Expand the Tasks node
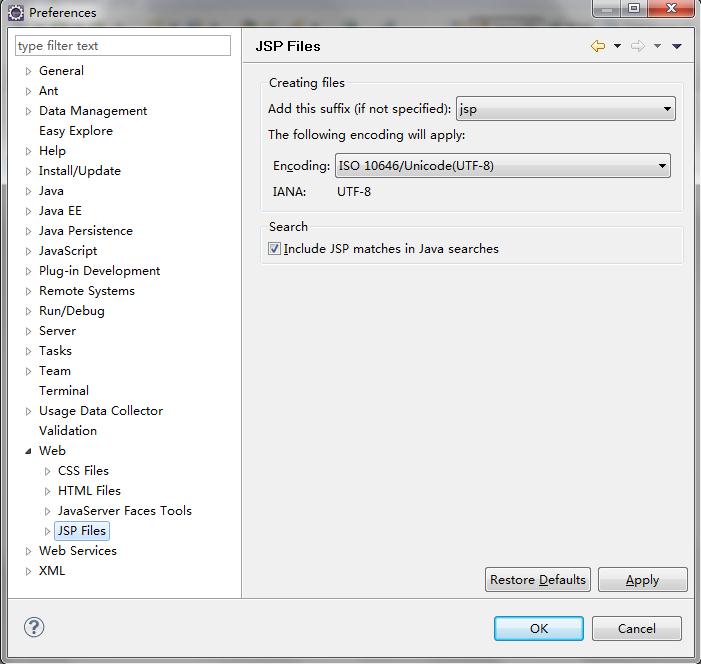The height and width of the screenshot is (664, 701). point(28,351)
